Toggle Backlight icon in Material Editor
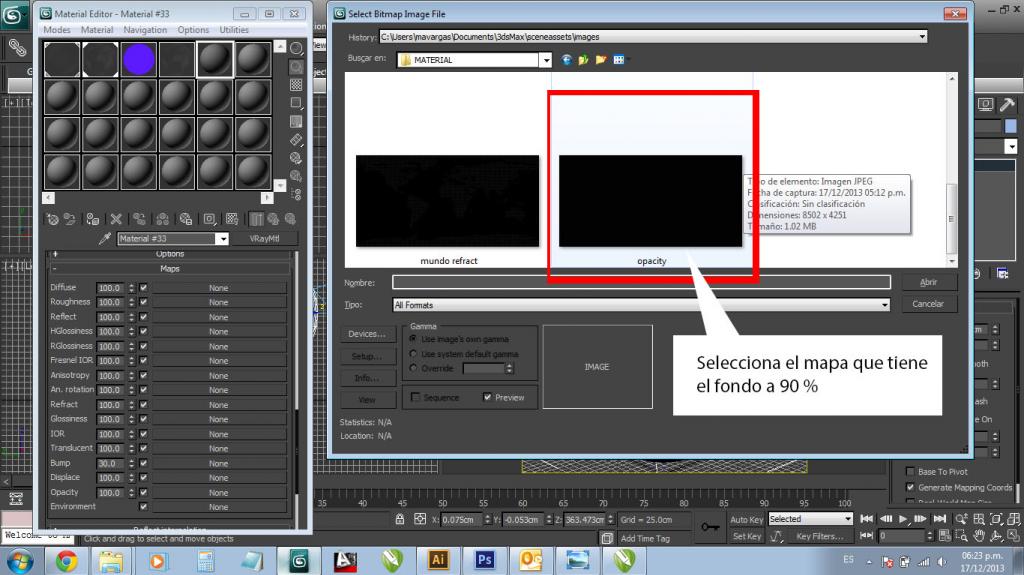1024x575 pixels. click(x=296, y=67)
